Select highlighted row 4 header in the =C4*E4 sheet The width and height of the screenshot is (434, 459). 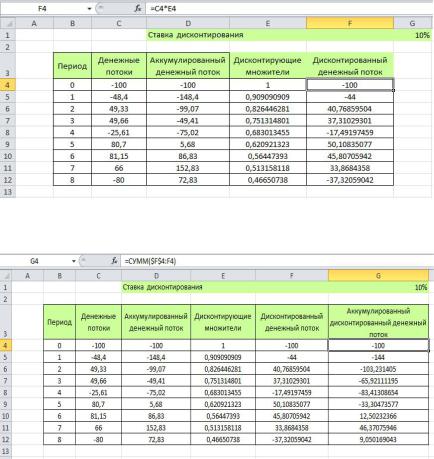pyautogui.click(x=8, y=85)
